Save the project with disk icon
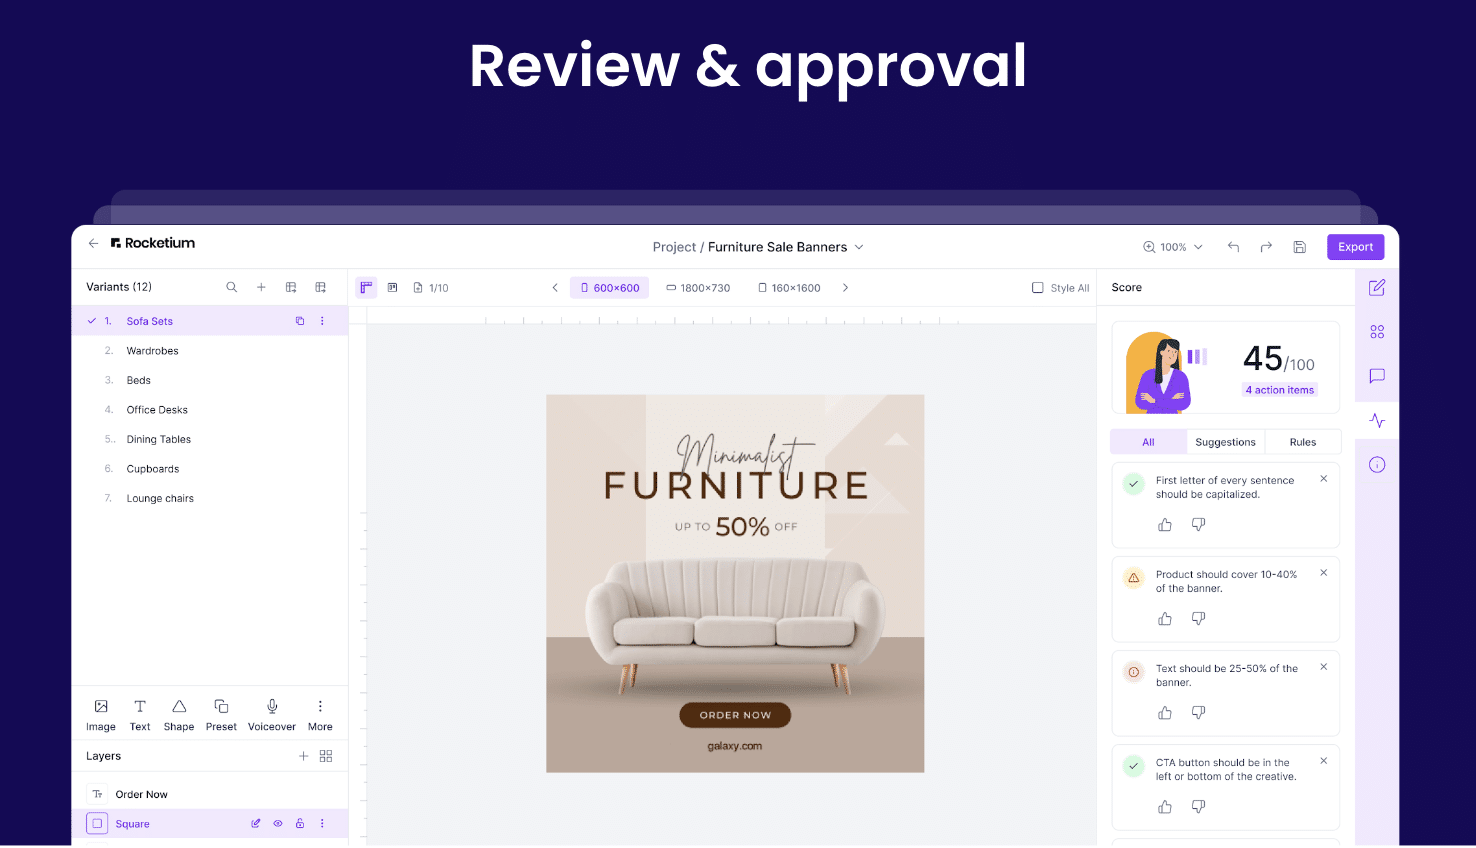Image resolution: width=1476 pixels, height=848 pixels. pos(1299,247)
